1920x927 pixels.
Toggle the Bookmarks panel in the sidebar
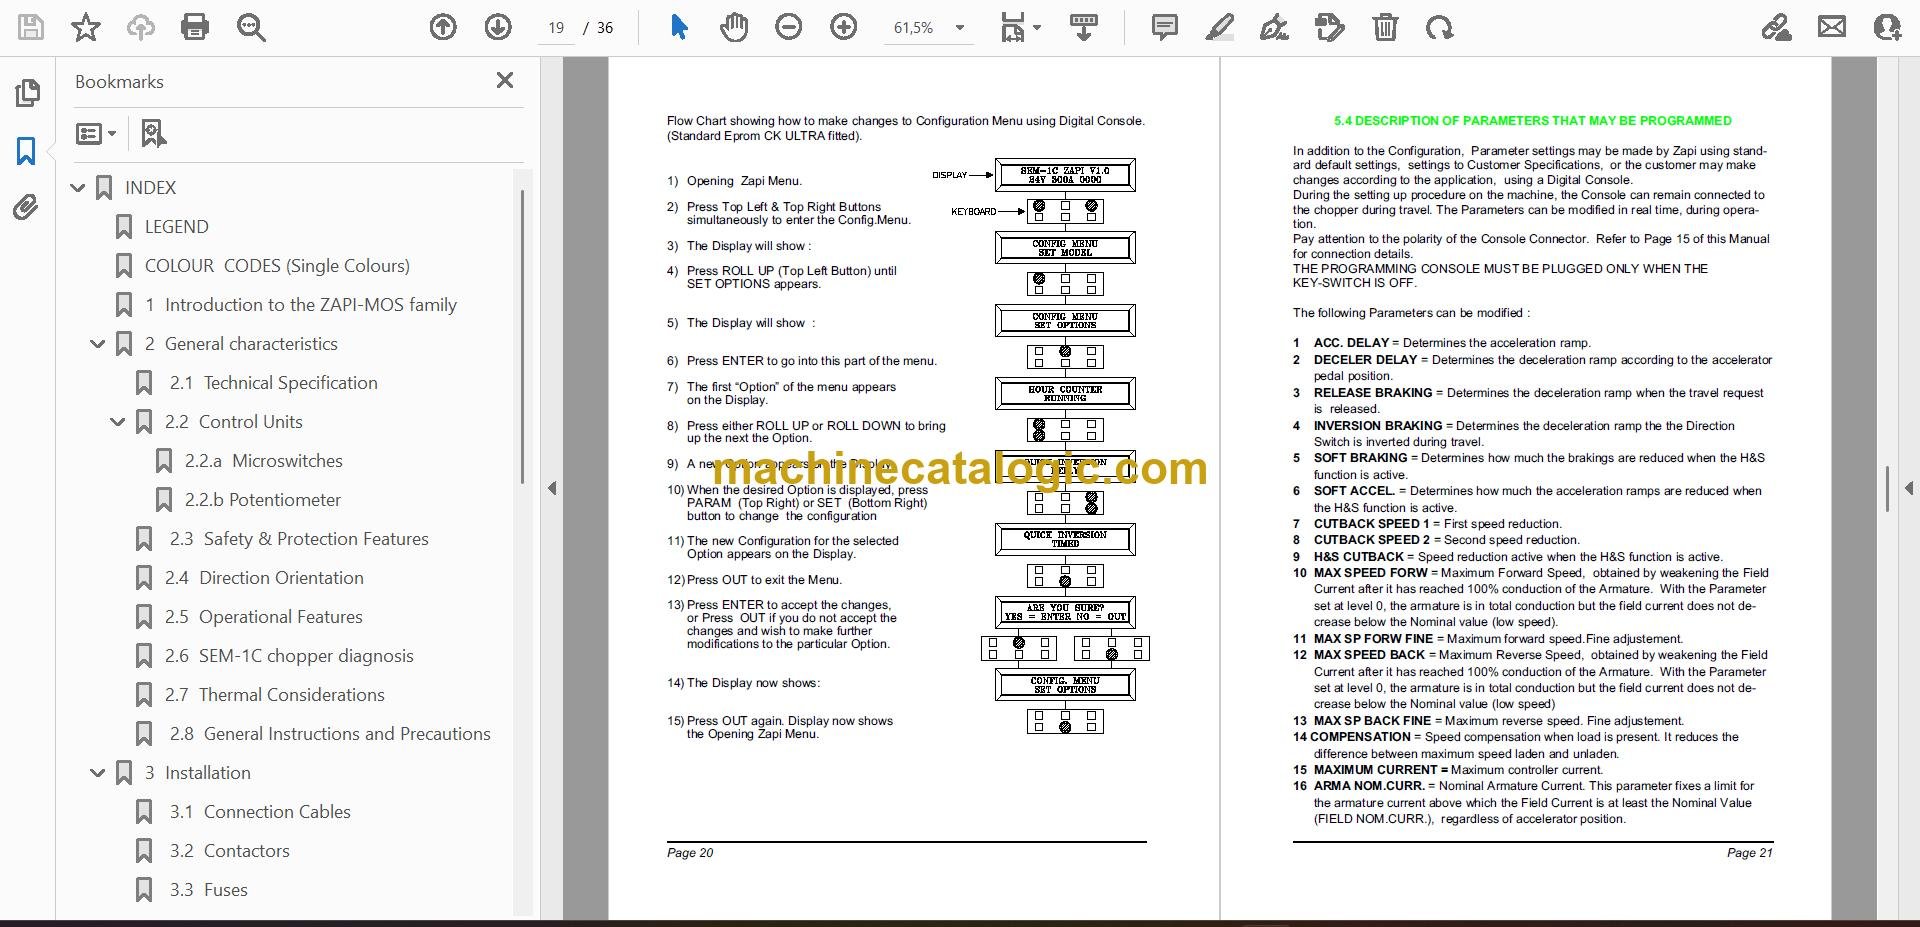point(27,151)
